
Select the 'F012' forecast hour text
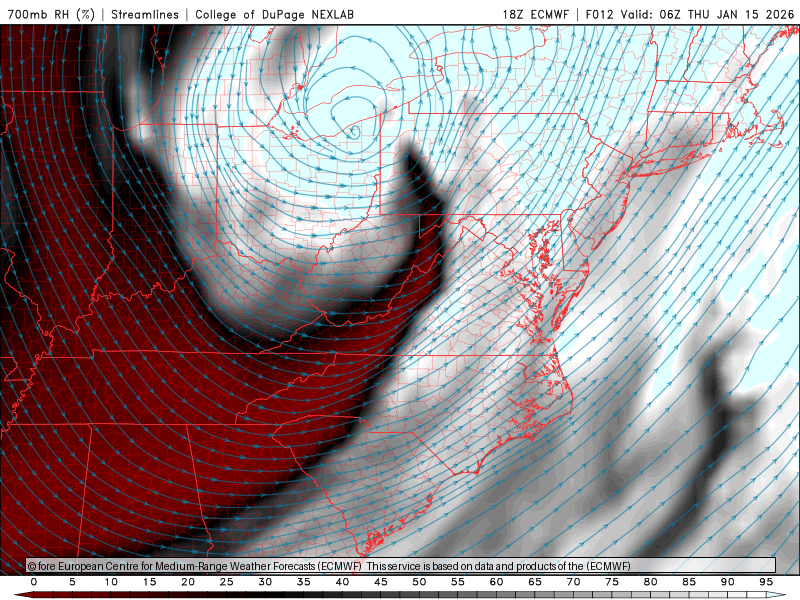pyautogui.click(x=599, y=14)
